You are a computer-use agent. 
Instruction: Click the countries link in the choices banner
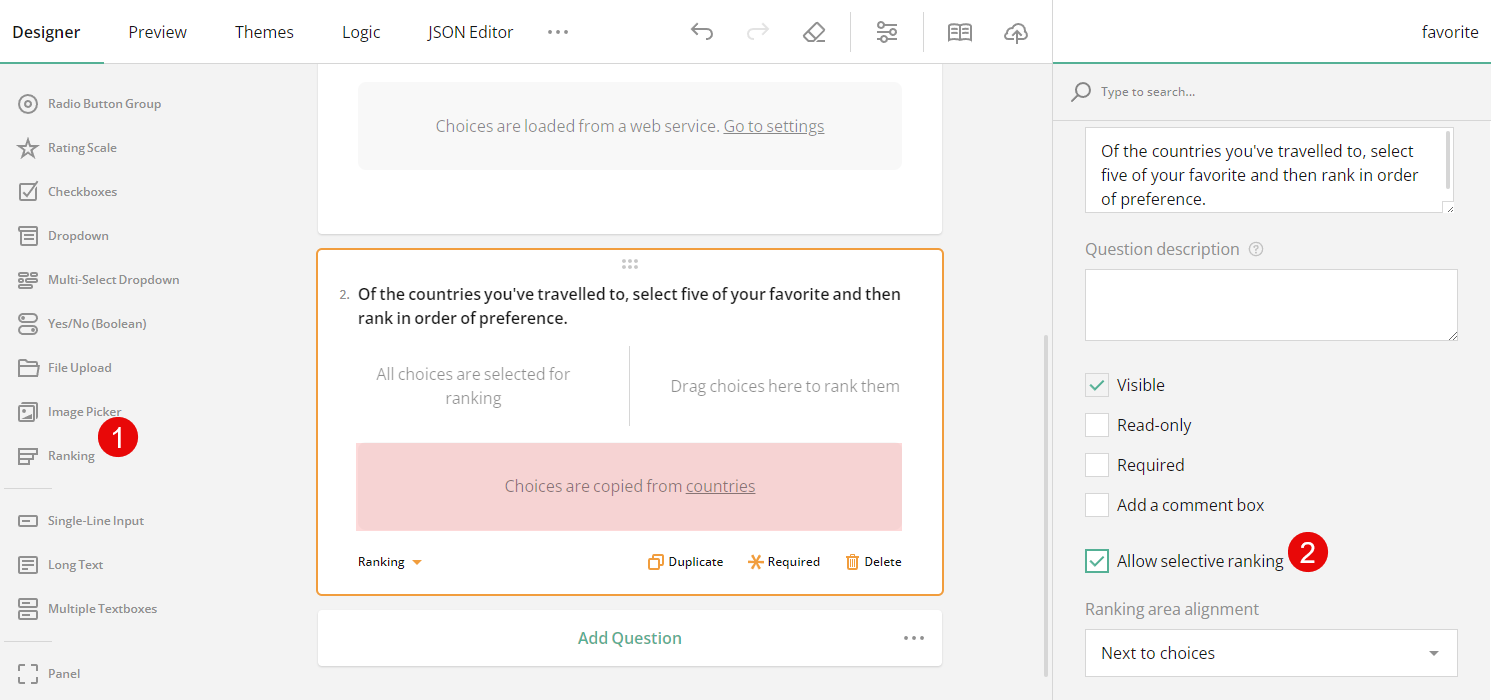click(720, 487)
